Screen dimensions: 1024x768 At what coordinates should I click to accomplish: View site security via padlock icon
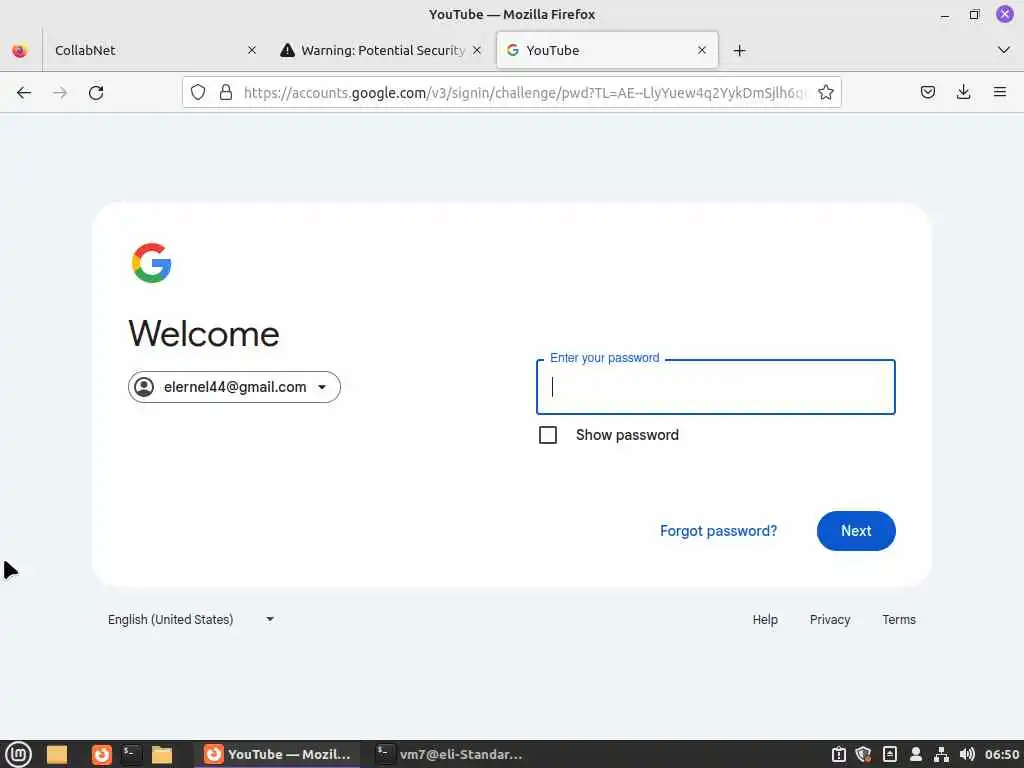[226, 92]
